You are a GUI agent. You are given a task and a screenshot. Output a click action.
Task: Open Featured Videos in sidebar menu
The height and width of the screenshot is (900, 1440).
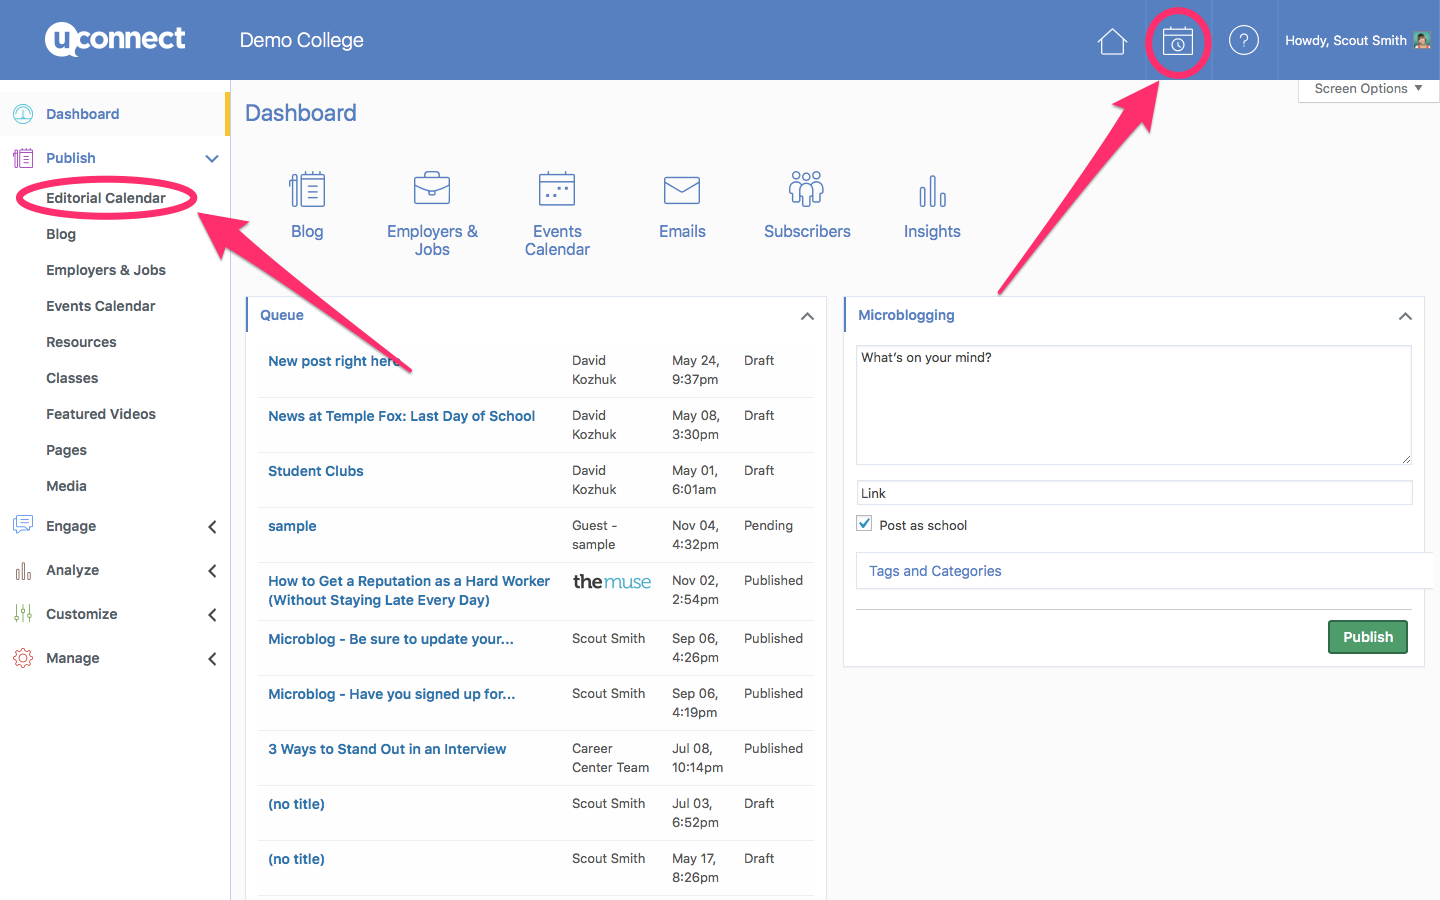point(101,414)
